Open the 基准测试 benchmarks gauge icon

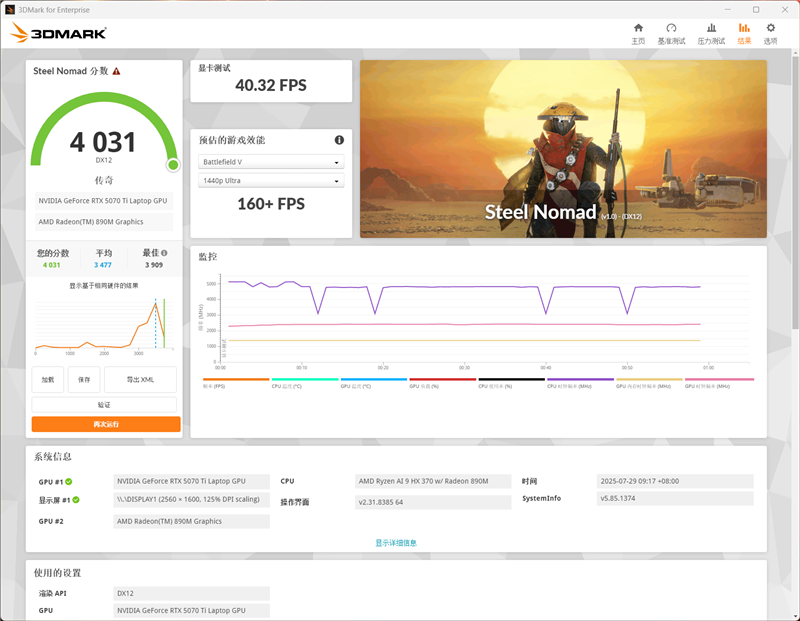tap(671, 33)
